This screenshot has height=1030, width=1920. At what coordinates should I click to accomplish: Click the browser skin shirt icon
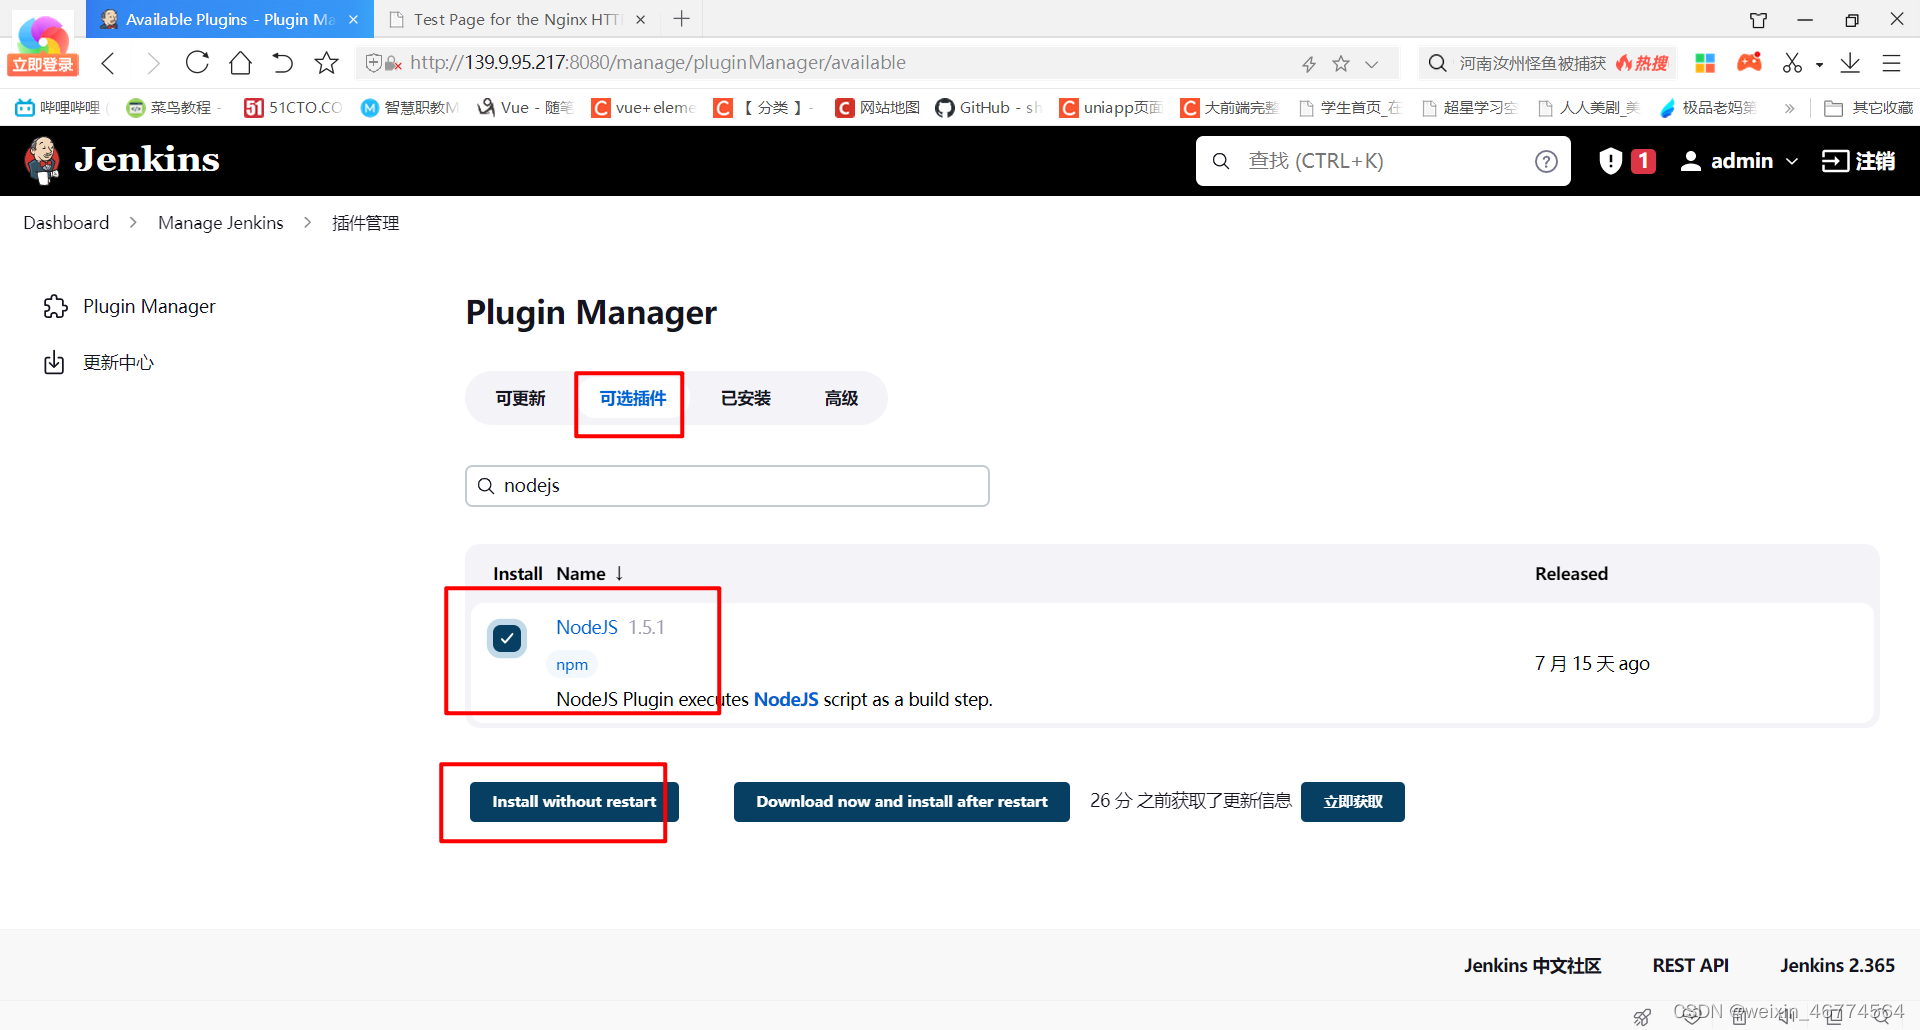1758,19
